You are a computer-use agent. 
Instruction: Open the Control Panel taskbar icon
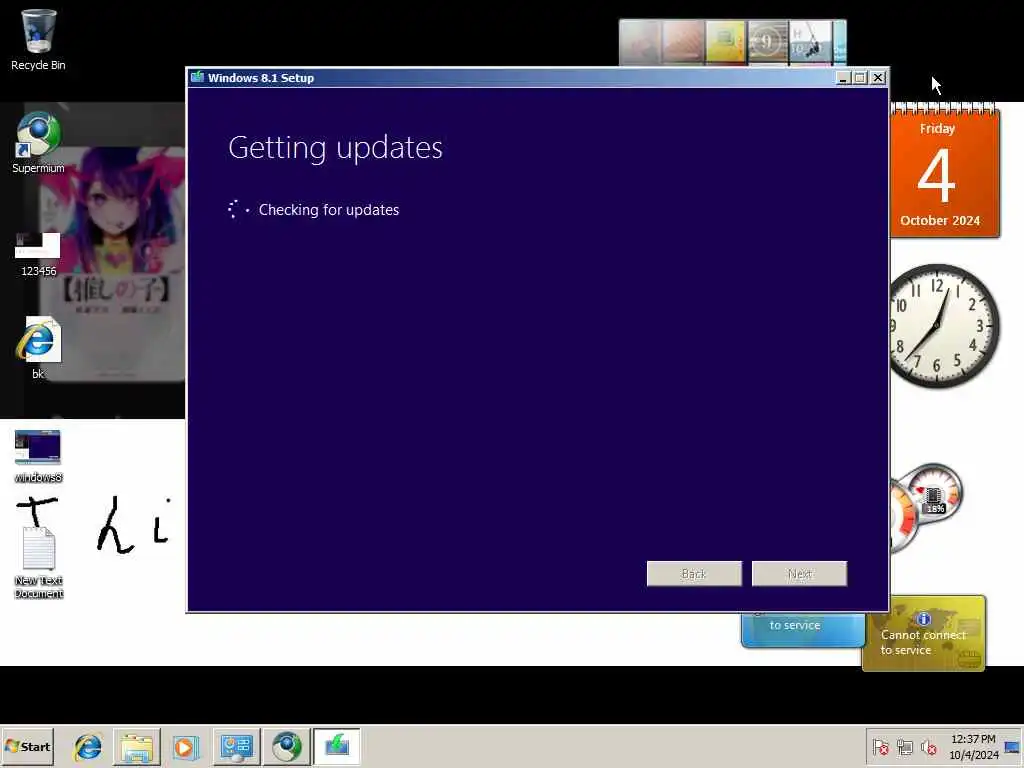[236, 746]
